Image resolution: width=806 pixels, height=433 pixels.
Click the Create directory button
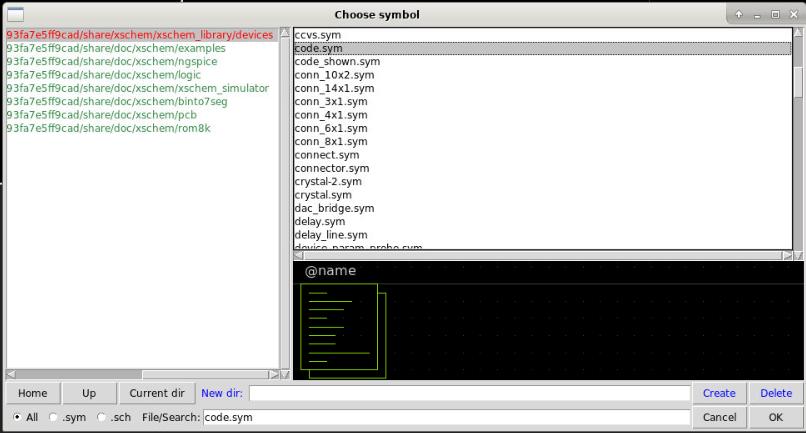[x=719, y=393]
